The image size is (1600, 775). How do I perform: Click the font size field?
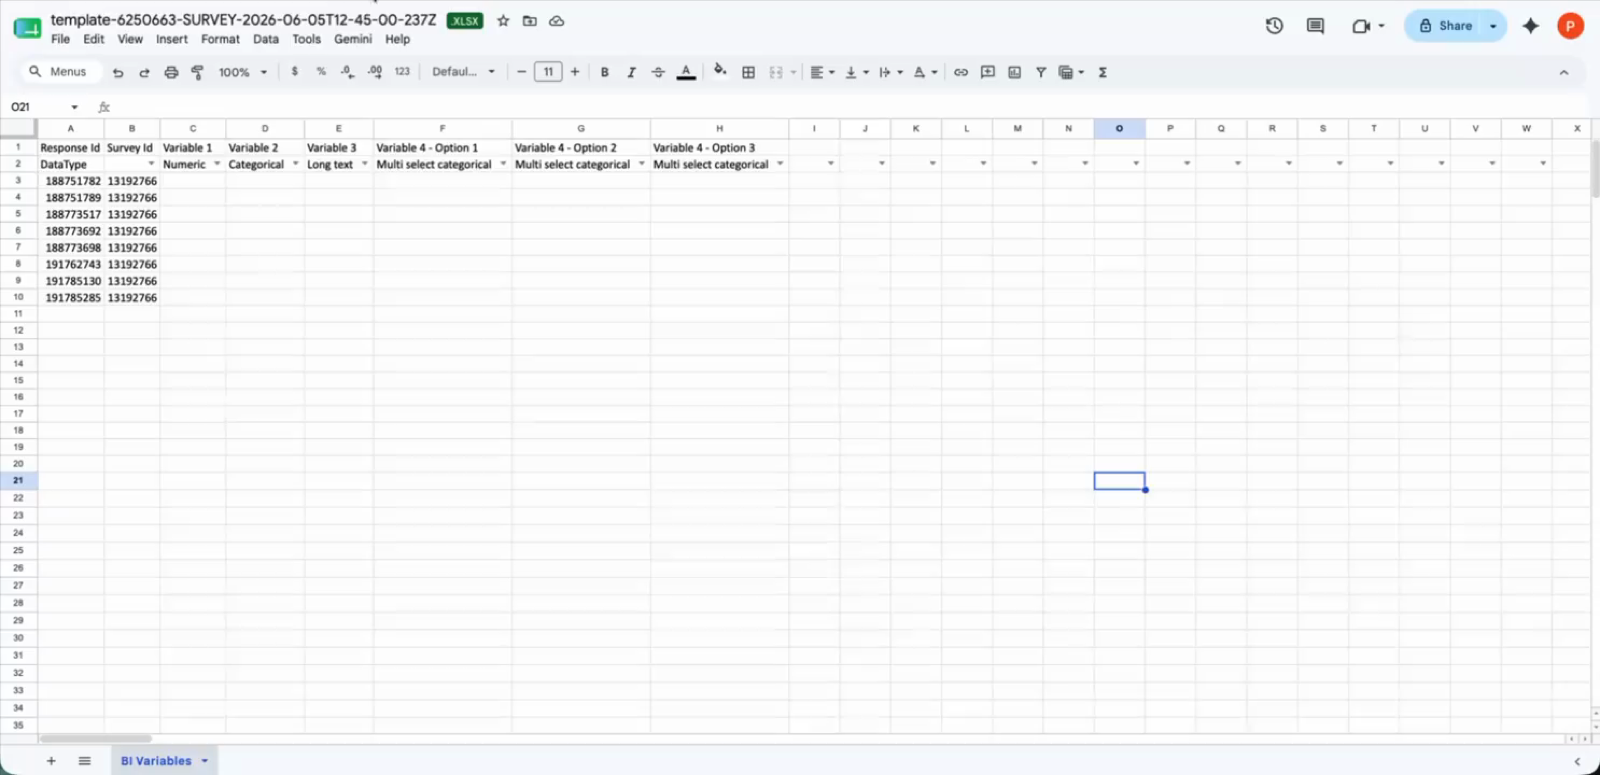[548, 72]
